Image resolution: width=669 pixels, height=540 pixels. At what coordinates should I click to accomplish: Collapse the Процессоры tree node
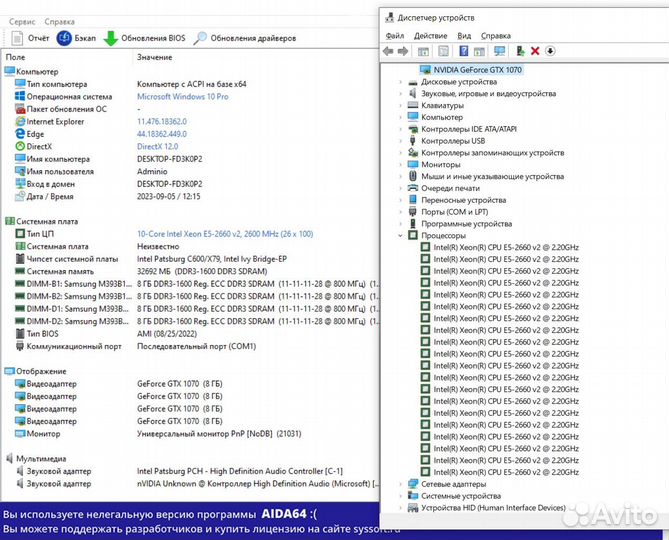click(x=400, y=235)
